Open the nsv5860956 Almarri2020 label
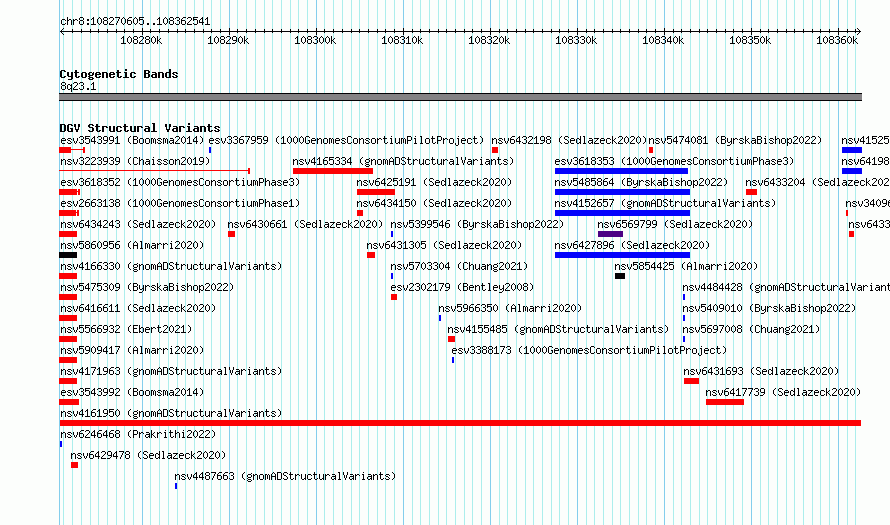The height and width of the screenshot is (525, 890). point(132,245)
